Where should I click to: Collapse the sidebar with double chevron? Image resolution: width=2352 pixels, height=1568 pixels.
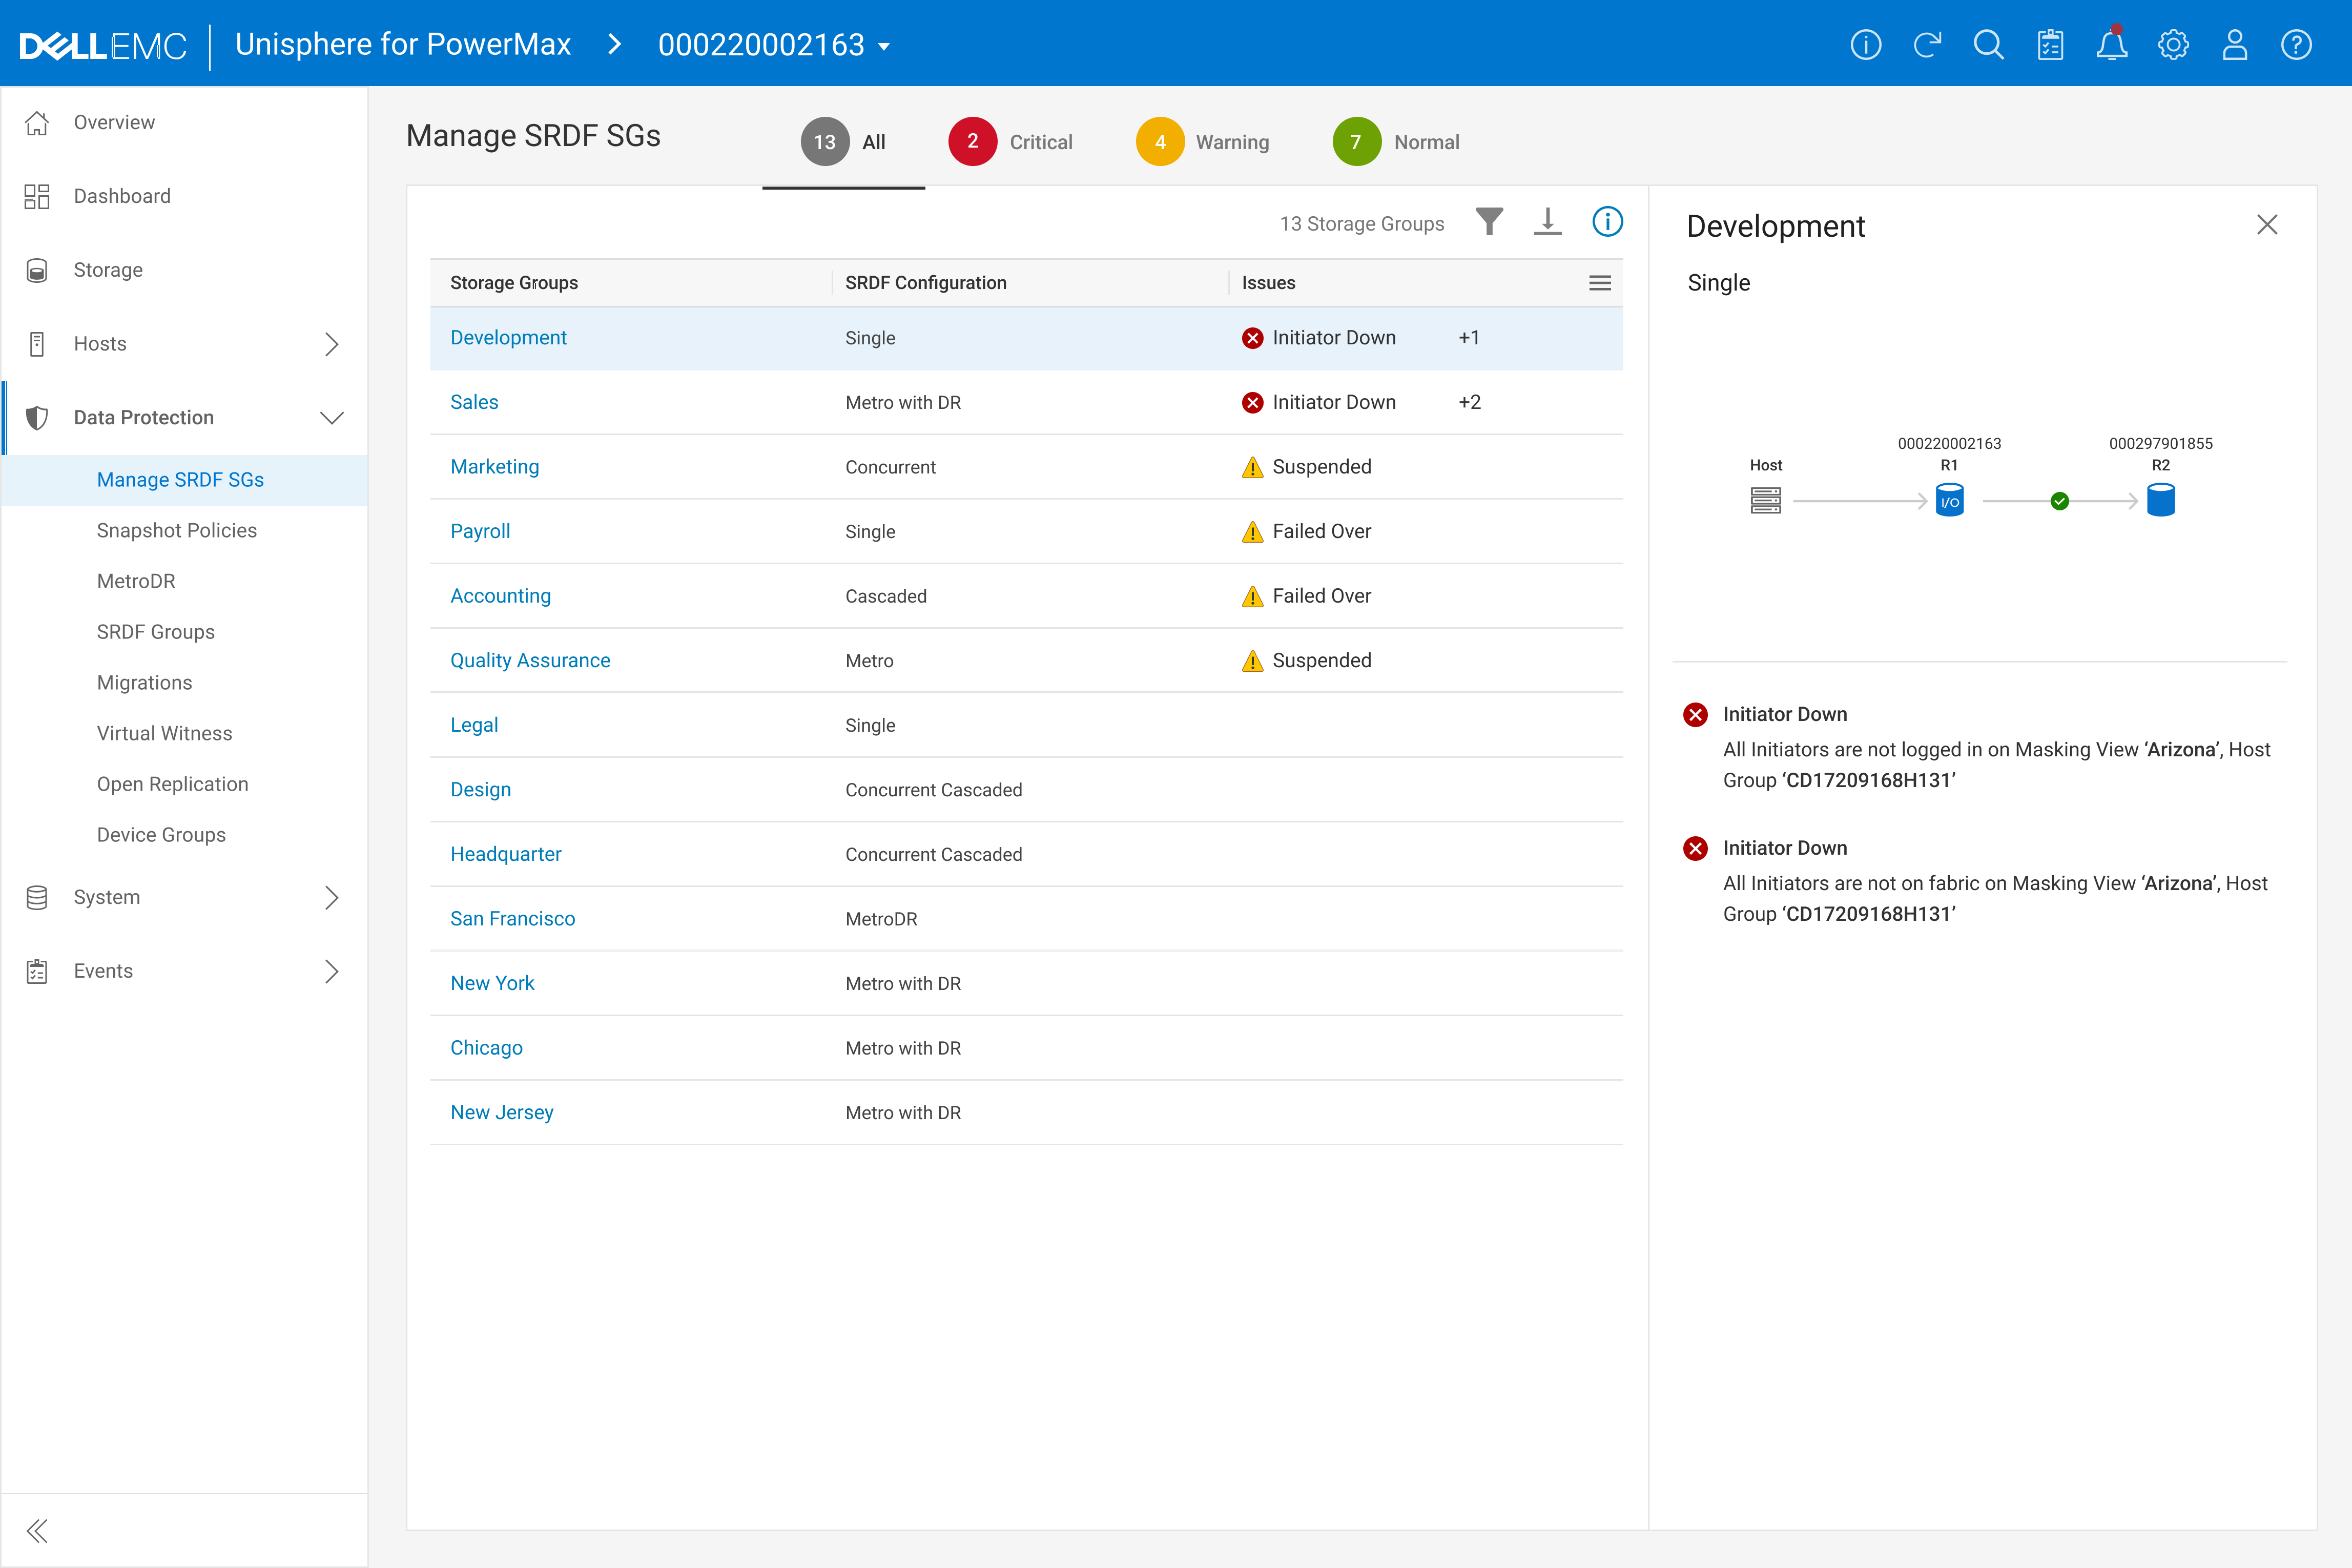[37, 1530]
